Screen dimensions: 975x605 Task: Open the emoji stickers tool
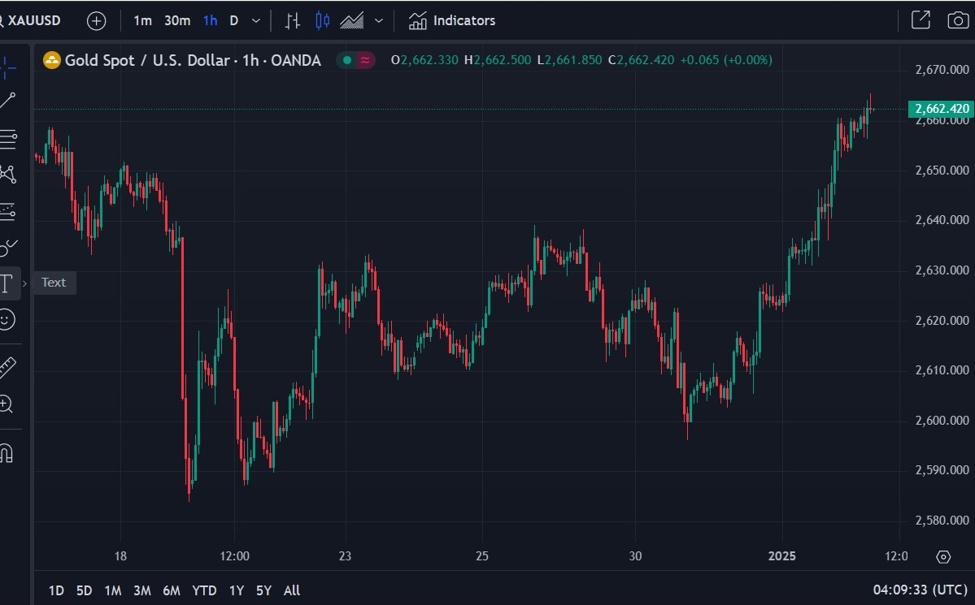(x=9, y=321)
